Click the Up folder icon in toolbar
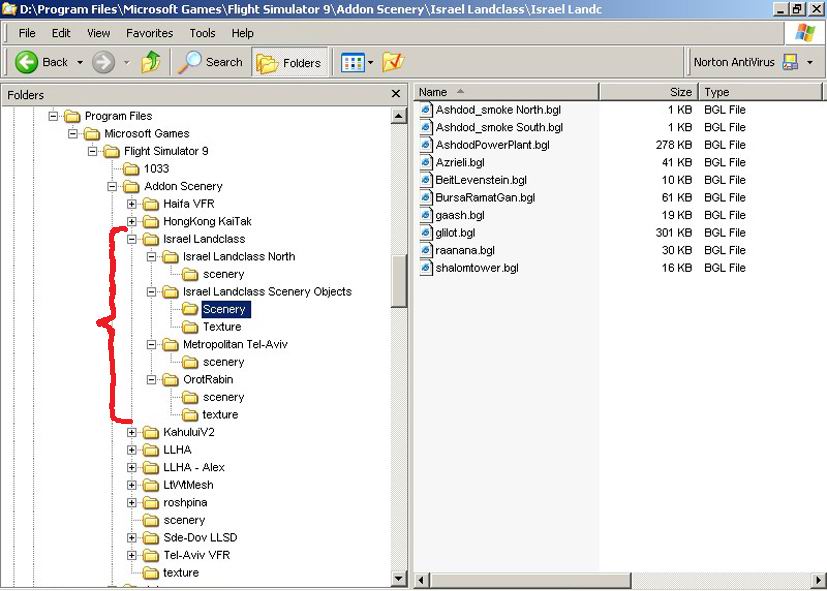The width and height of the screenshot is (827, 591). point(151,62)
